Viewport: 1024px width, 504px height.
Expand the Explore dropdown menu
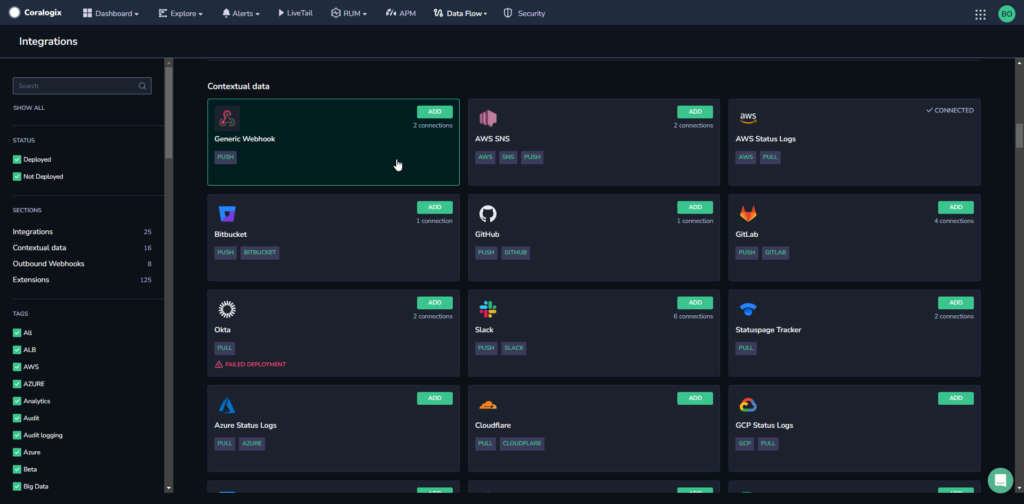[x=181, y=13]
